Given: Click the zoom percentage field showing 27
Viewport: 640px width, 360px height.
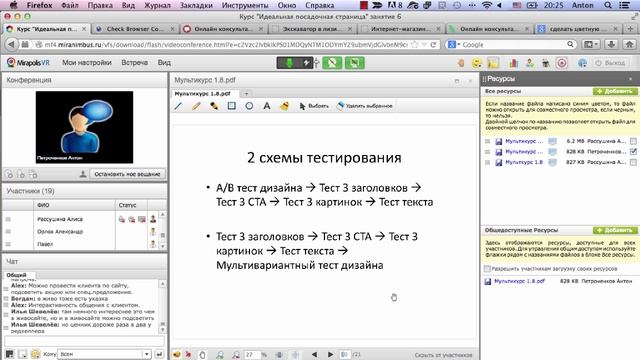Looking at the screenshot, I should tap(252, 354).
